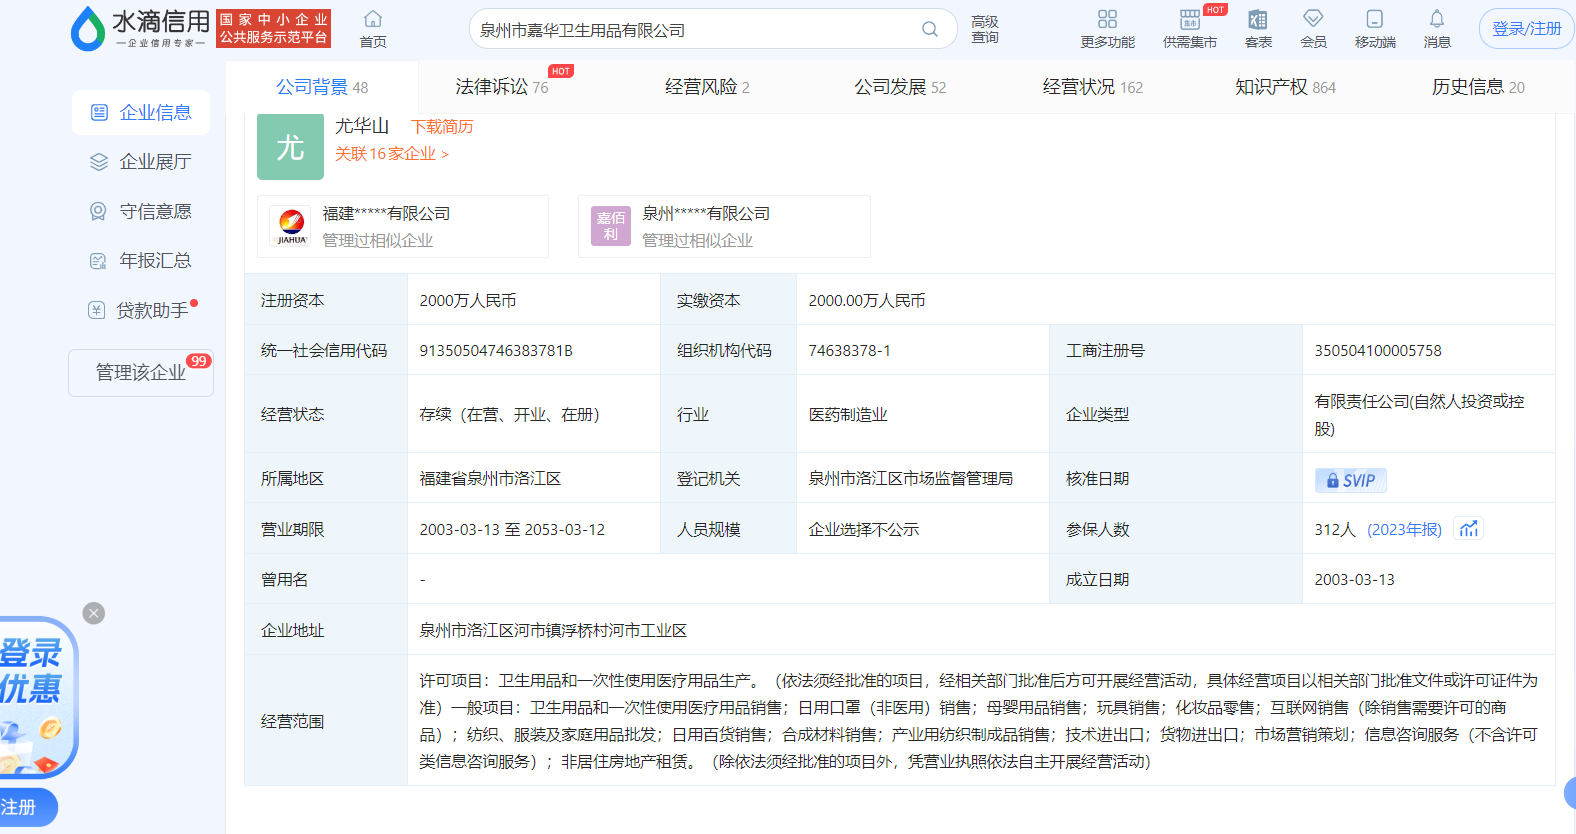The image size is (1576, 834).
Task: Click the 登录优惠 promo banner
Action: [x=36, y=698]
